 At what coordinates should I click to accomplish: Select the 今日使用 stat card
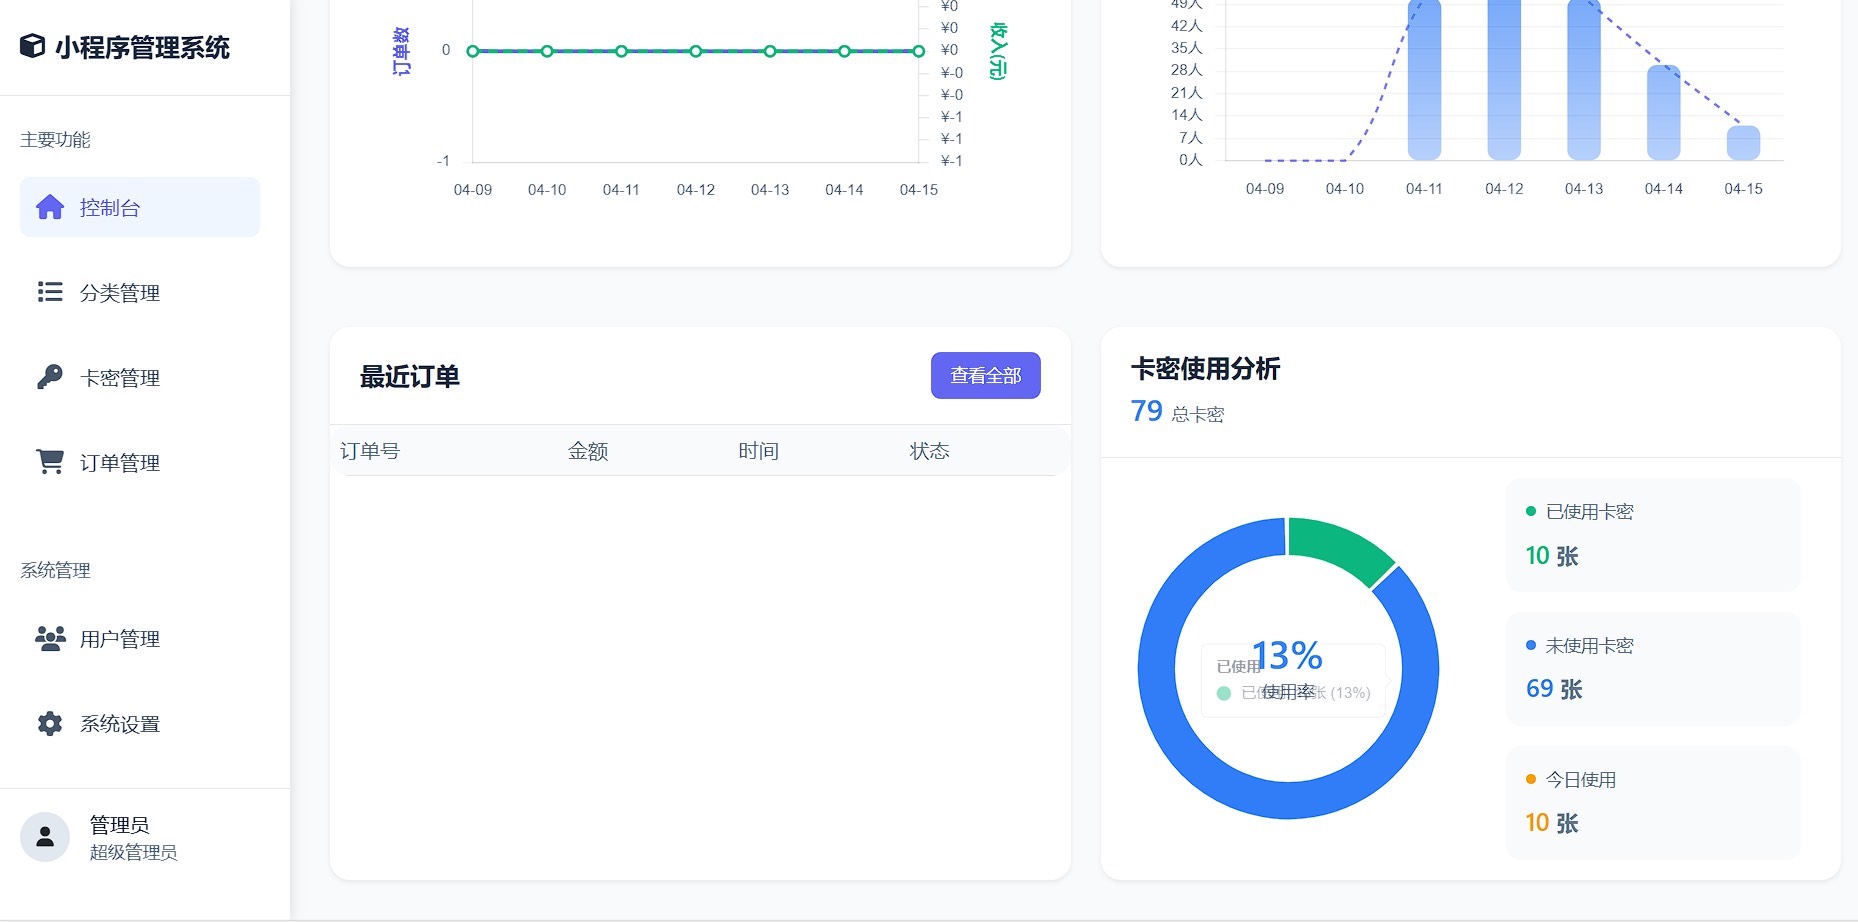tap(1652, 802)
